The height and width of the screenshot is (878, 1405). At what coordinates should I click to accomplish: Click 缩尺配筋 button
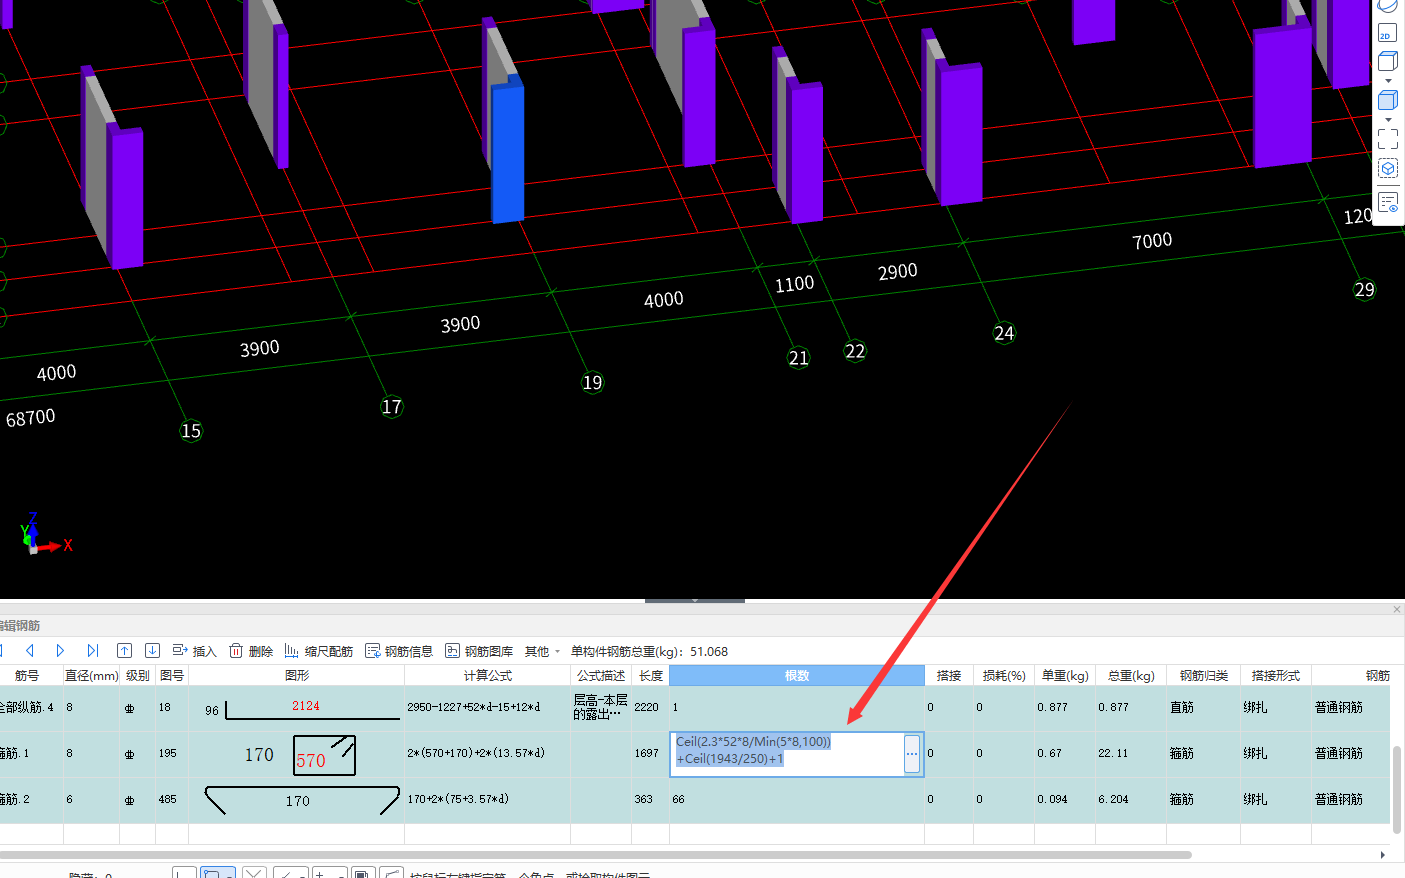(319, 651)
